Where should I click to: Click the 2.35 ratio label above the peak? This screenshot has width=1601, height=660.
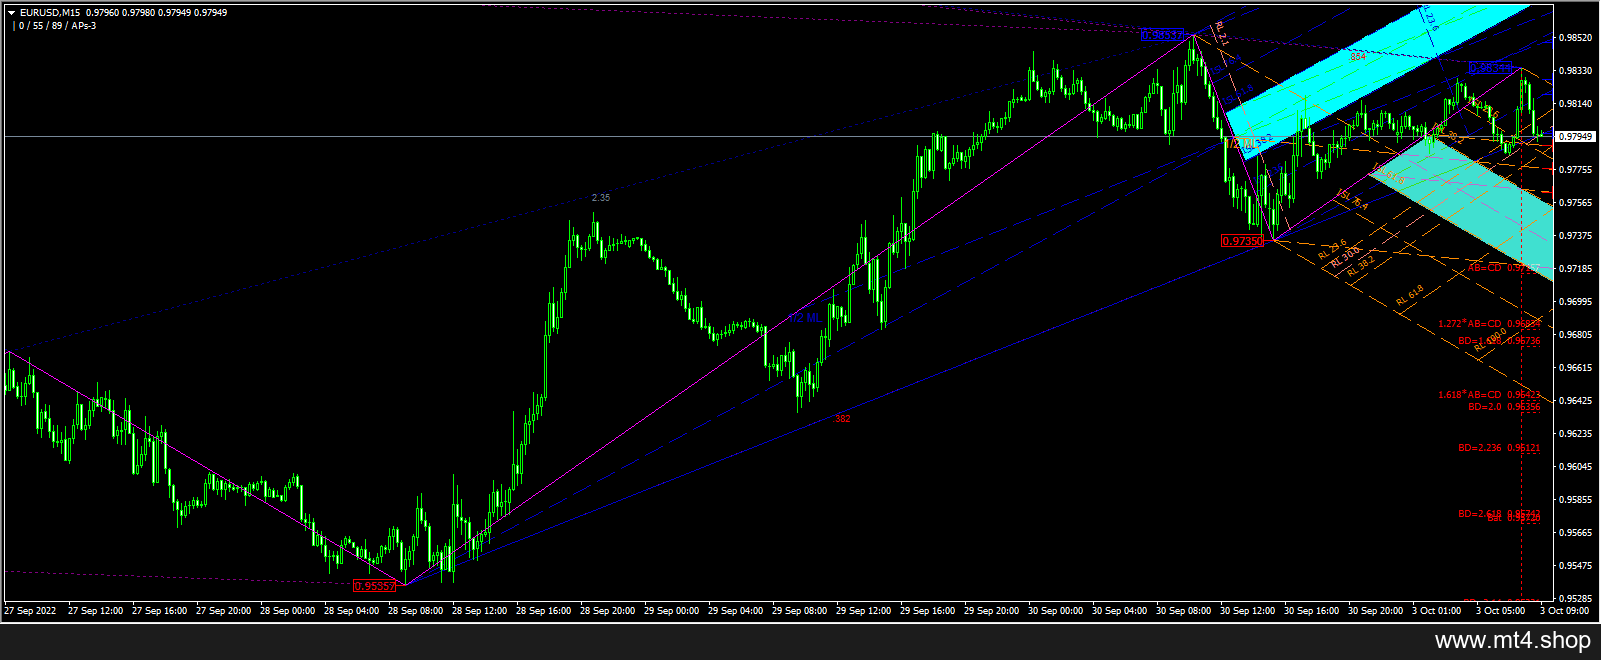pos(601,198)
